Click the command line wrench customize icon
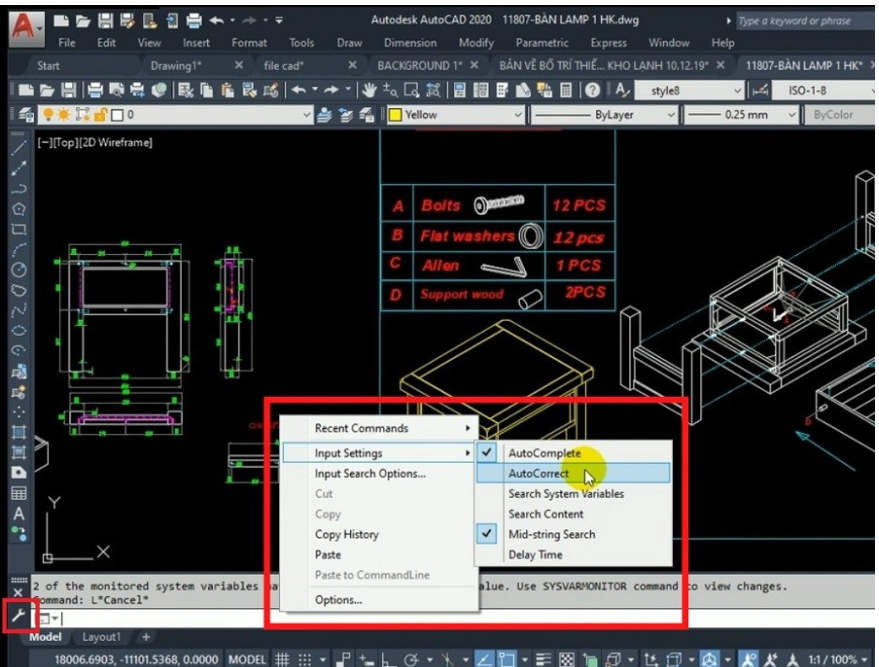The height and width of the screenshot is (667, 879). pos(19,615)
